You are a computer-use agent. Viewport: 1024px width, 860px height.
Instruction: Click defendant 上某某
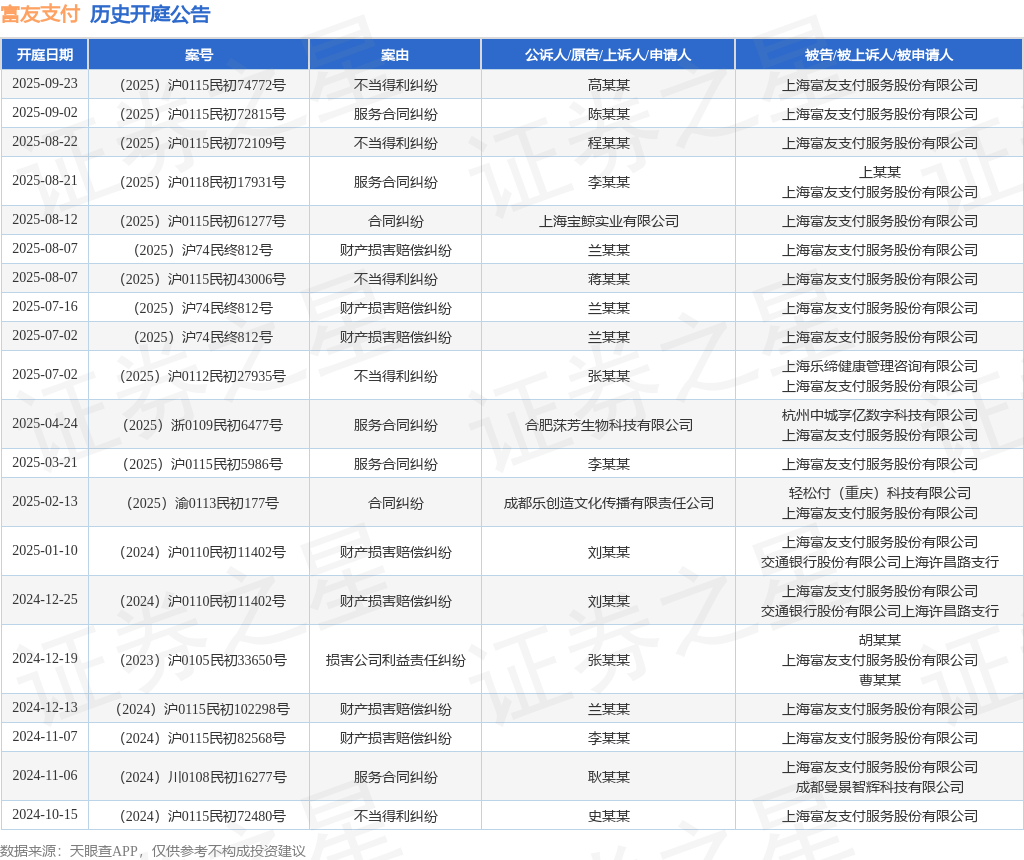(880, 172)
